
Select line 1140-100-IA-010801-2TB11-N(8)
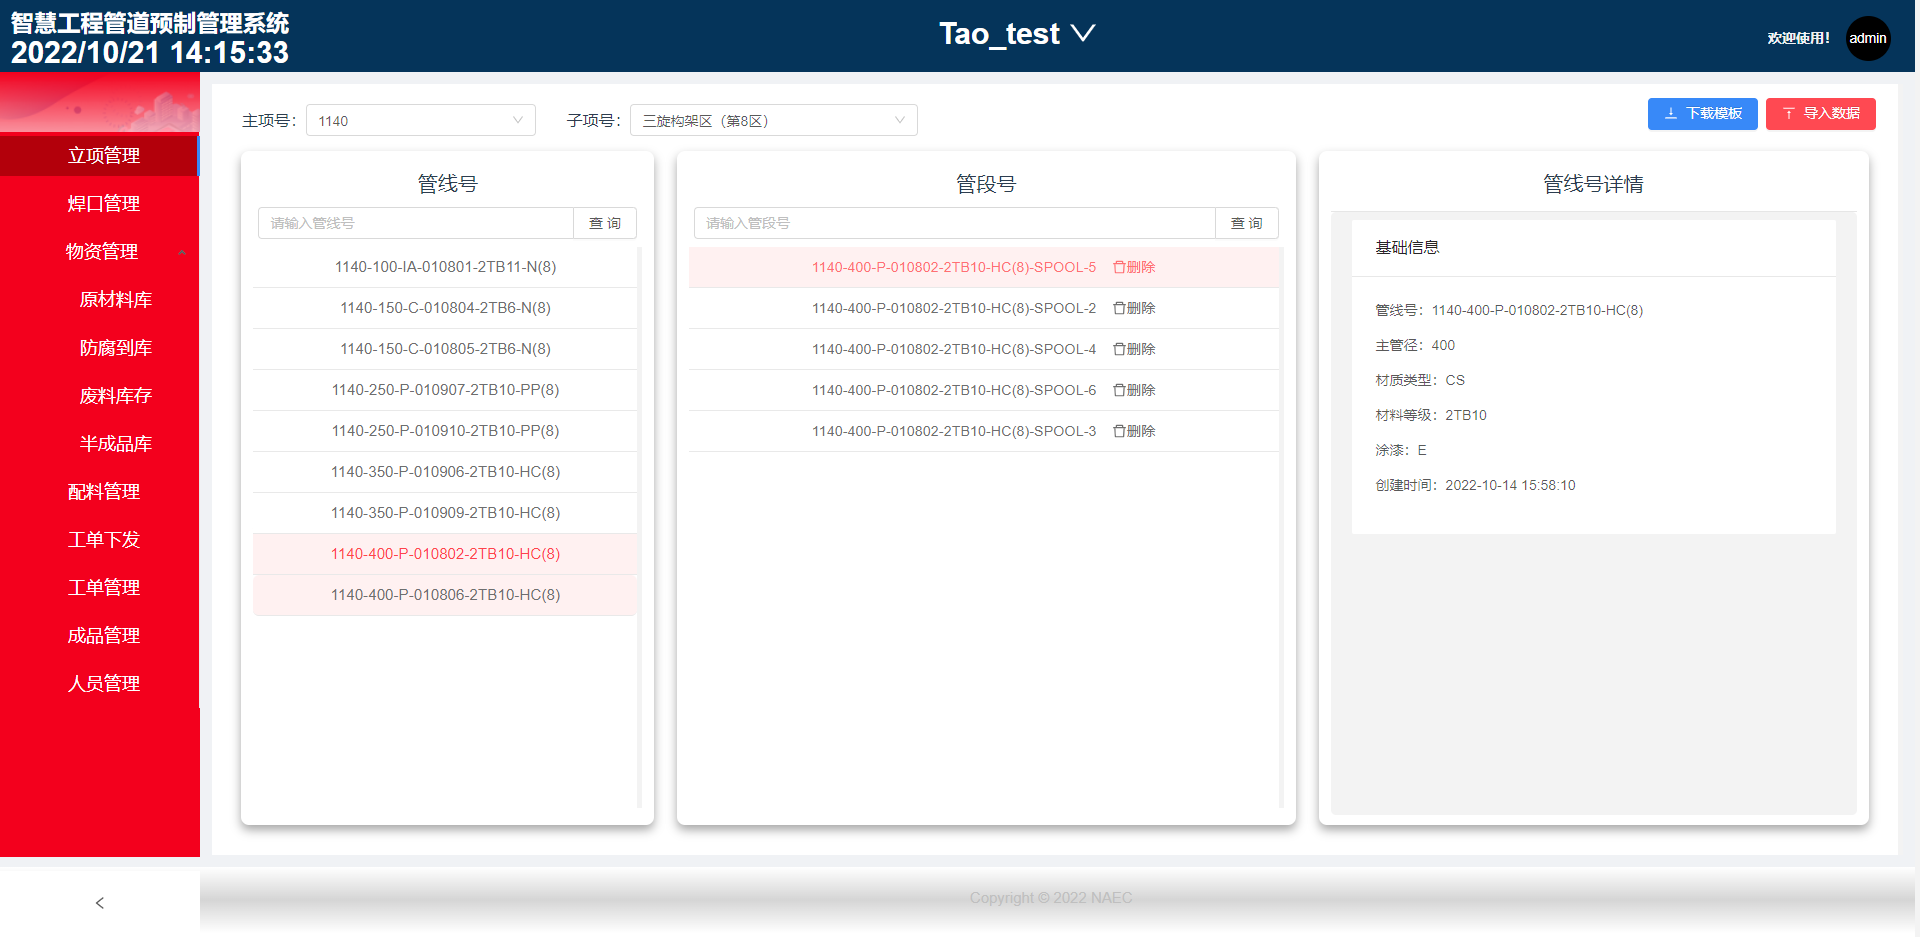[445, 267]
